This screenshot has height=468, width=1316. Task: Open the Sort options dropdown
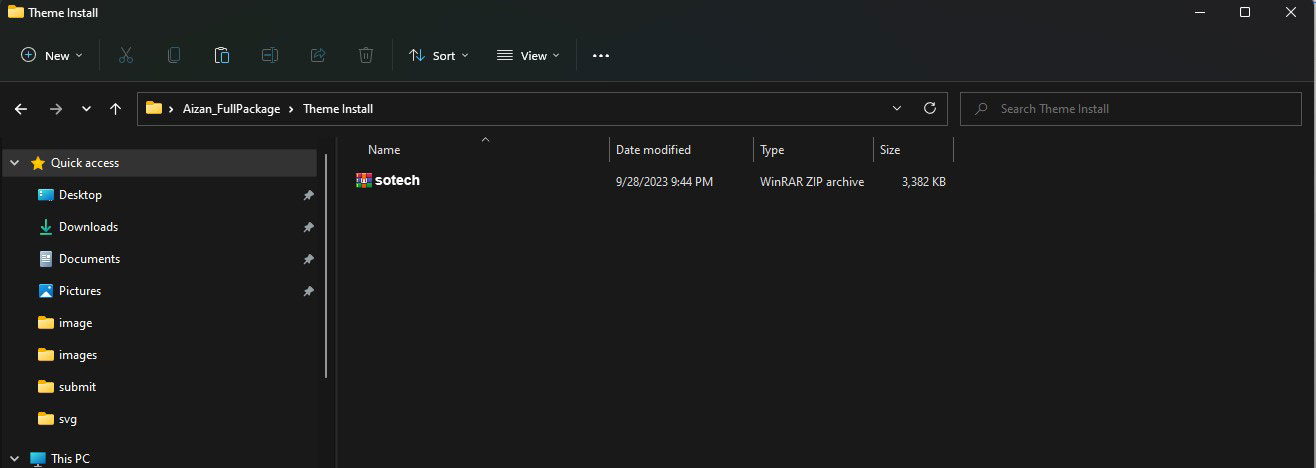[438, 56]
